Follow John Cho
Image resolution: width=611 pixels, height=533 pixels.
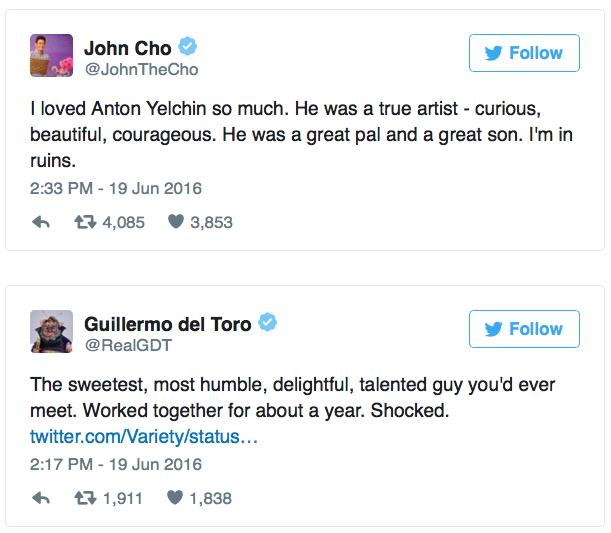pyautogui.click(x=524, y=53)
